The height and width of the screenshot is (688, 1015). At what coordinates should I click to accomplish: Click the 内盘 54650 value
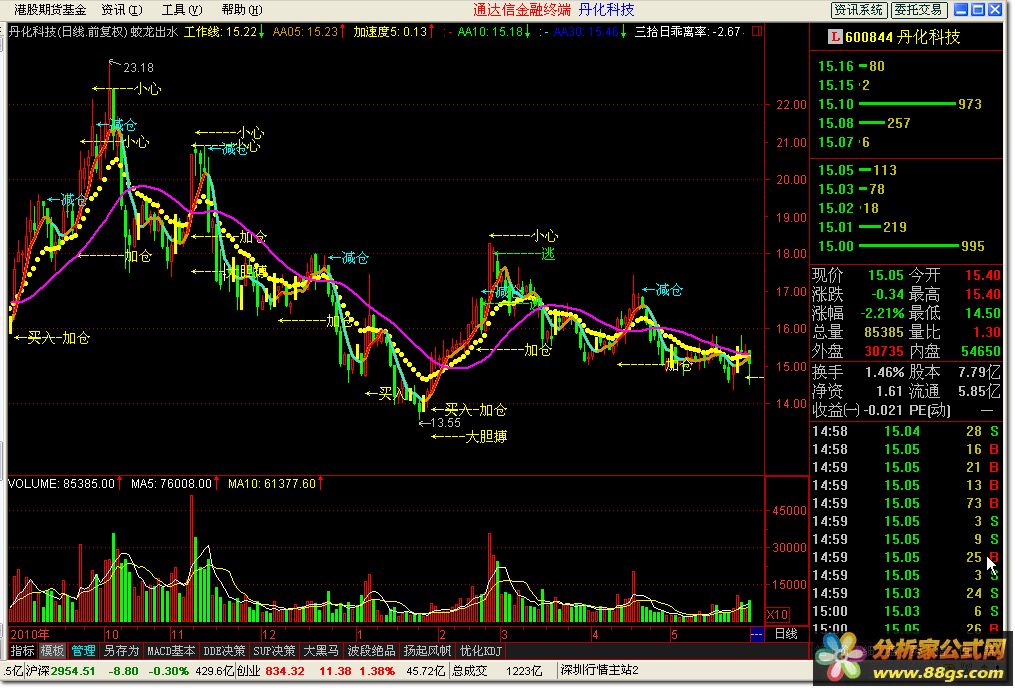pos(981,352)
